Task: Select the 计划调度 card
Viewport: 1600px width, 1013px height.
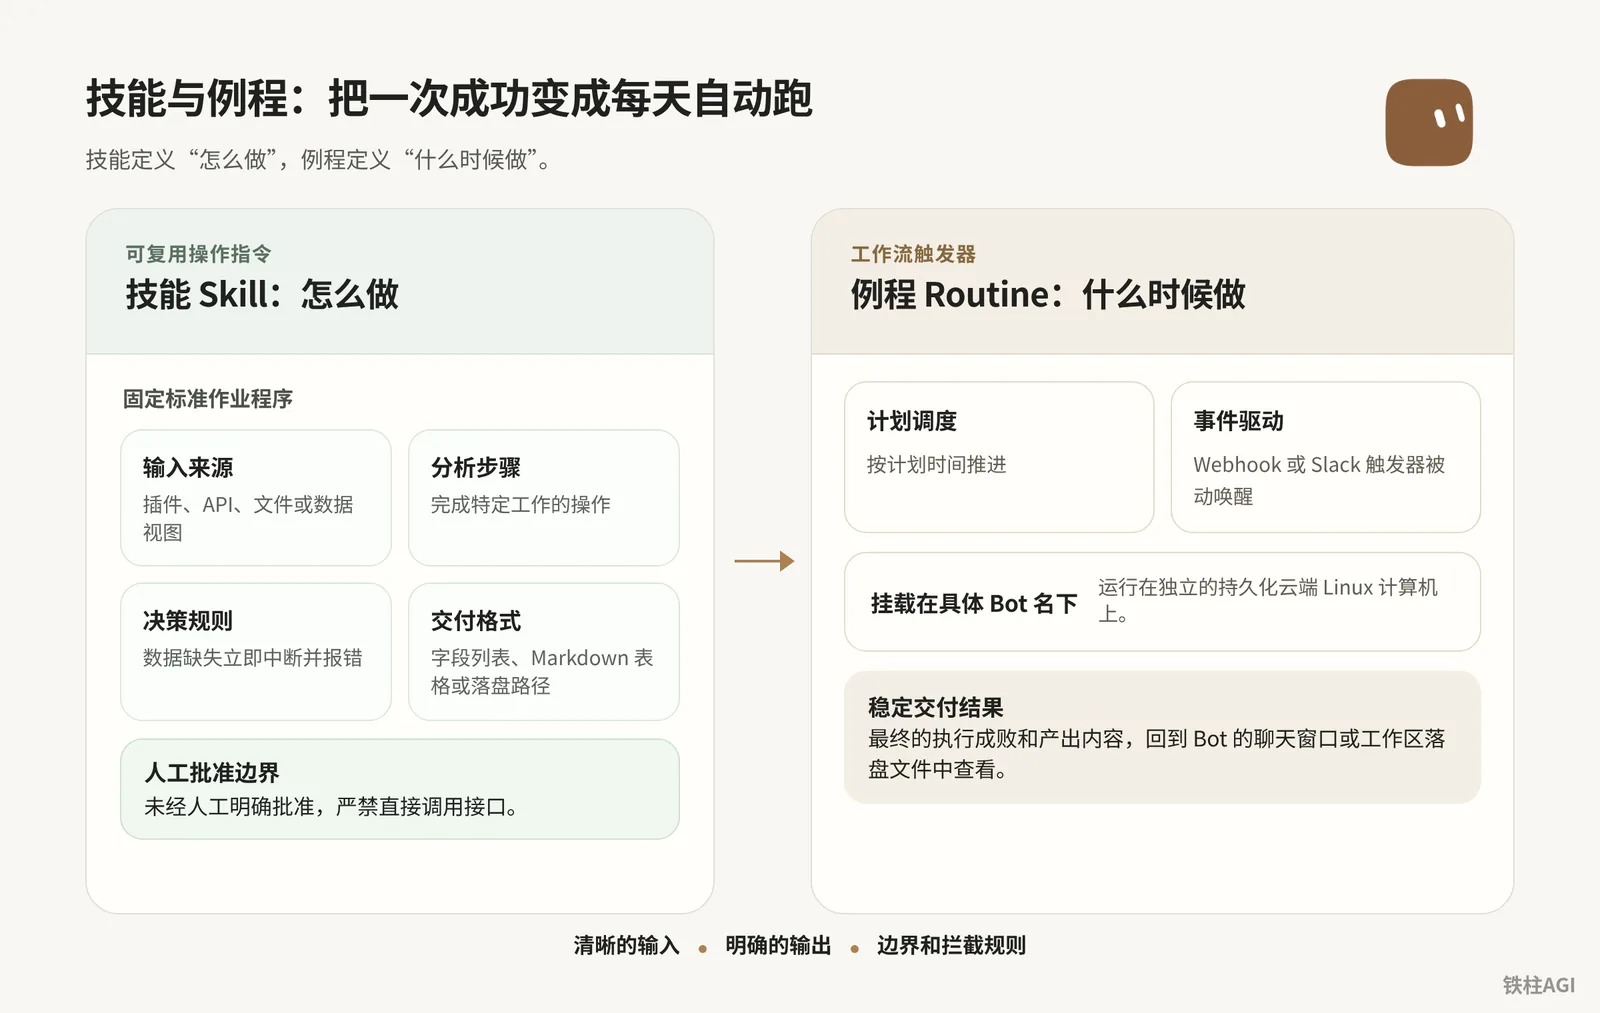Action: 999,457
